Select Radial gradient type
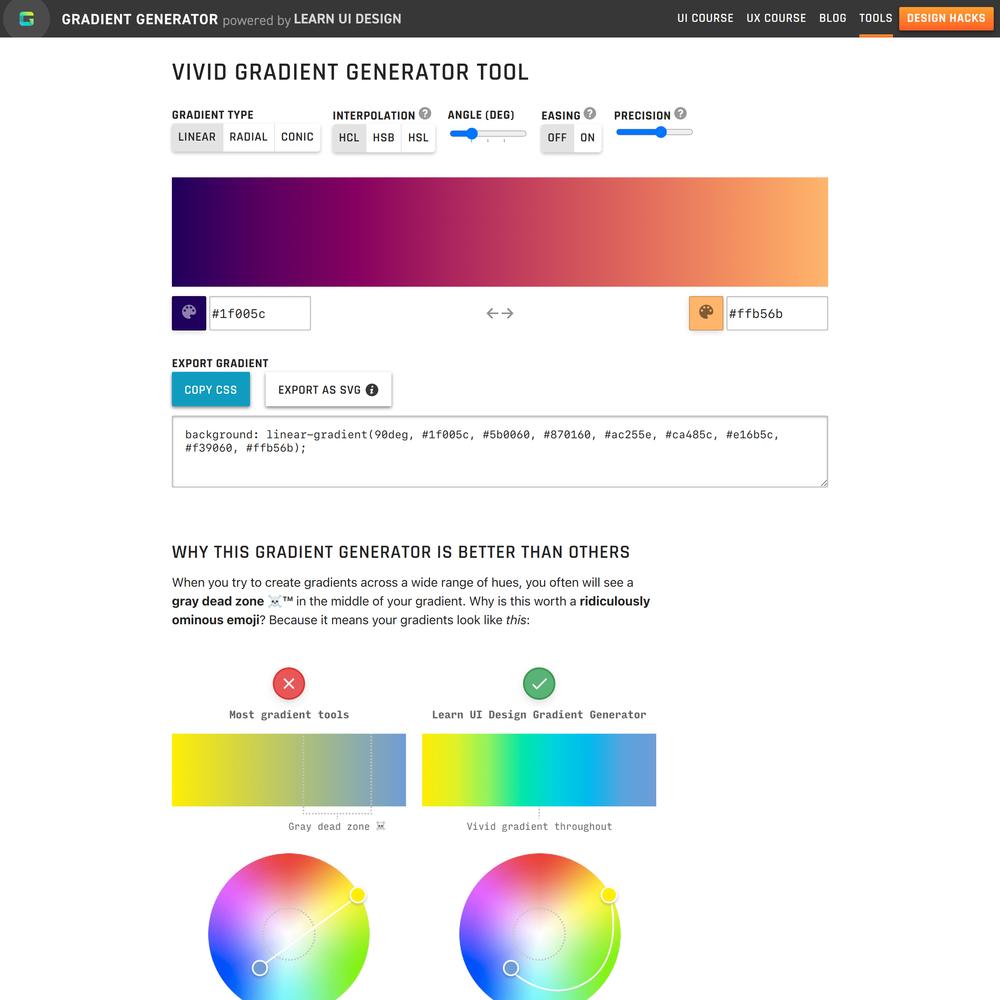The height and width of the screenshot is (1000, 1000). (x=248, y=137)
